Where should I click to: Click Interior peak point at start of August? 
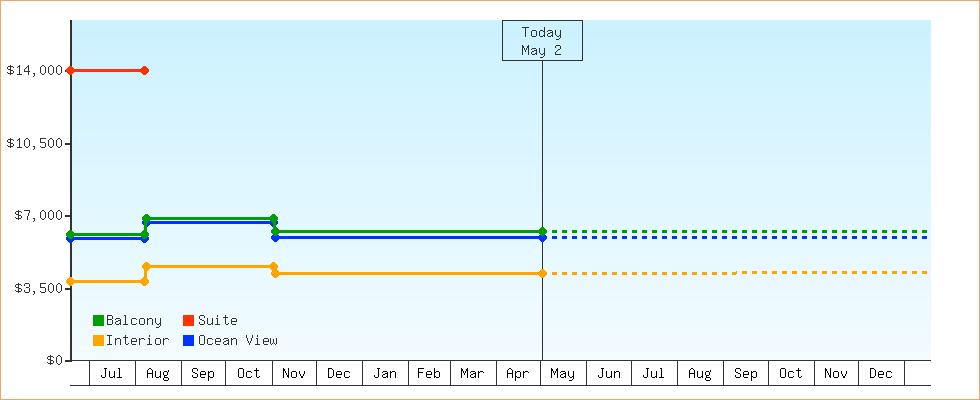tap(146, 266)
